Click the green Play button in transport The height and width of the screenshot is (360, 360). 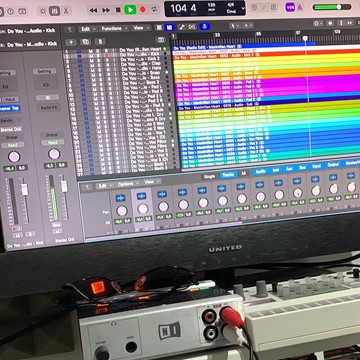coord(130,9)
